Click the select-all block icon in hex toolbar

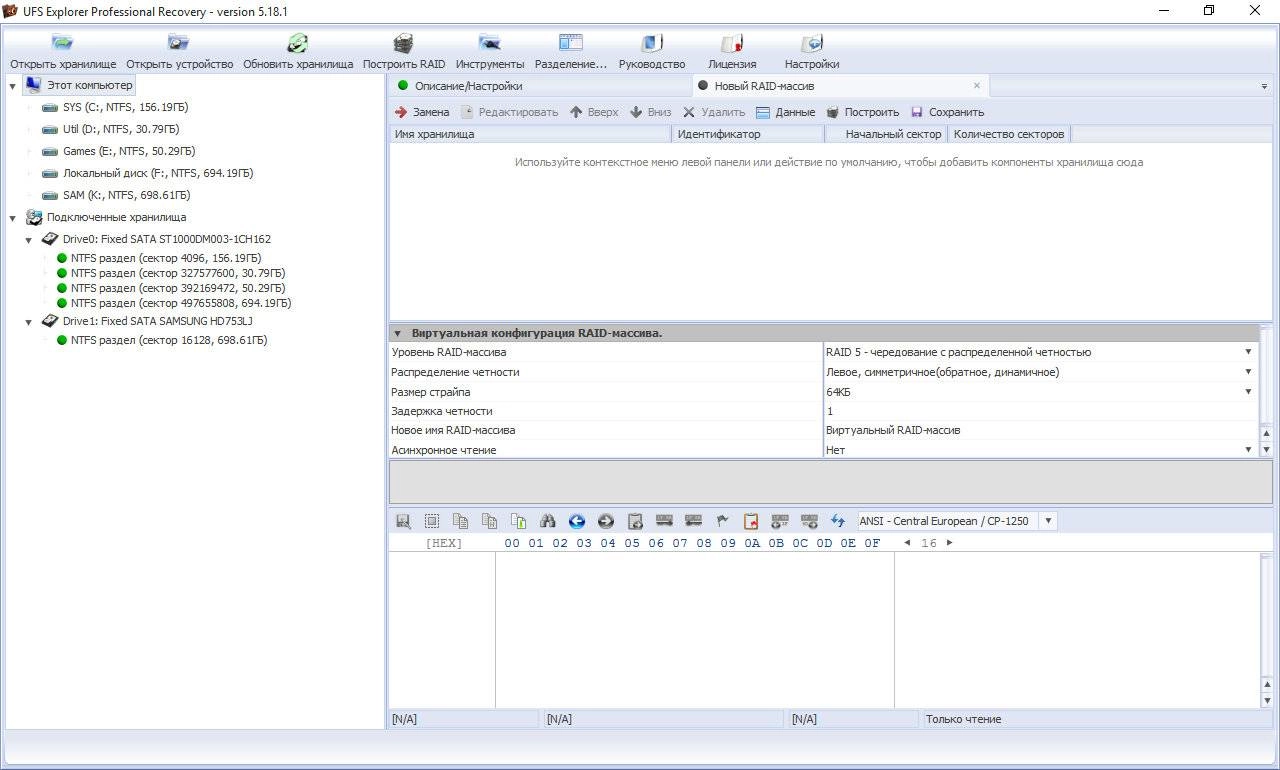coord(432,521)
